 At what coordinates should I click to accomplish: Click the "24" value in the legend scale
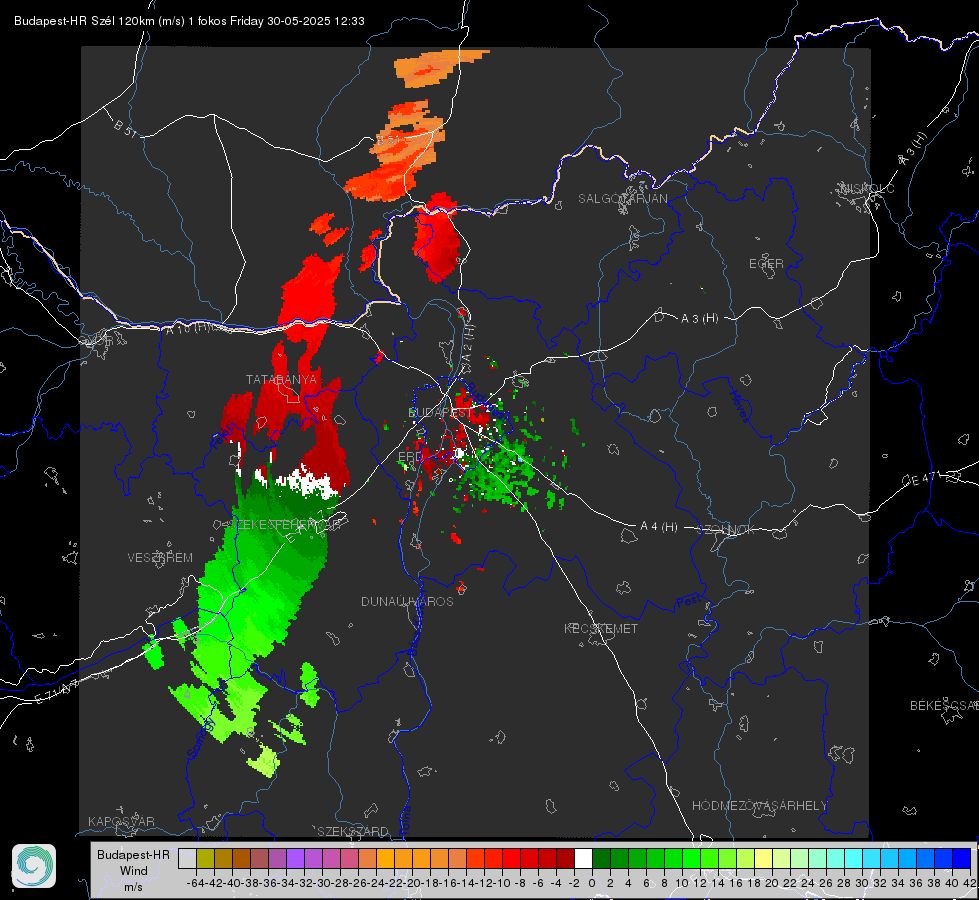807,883
